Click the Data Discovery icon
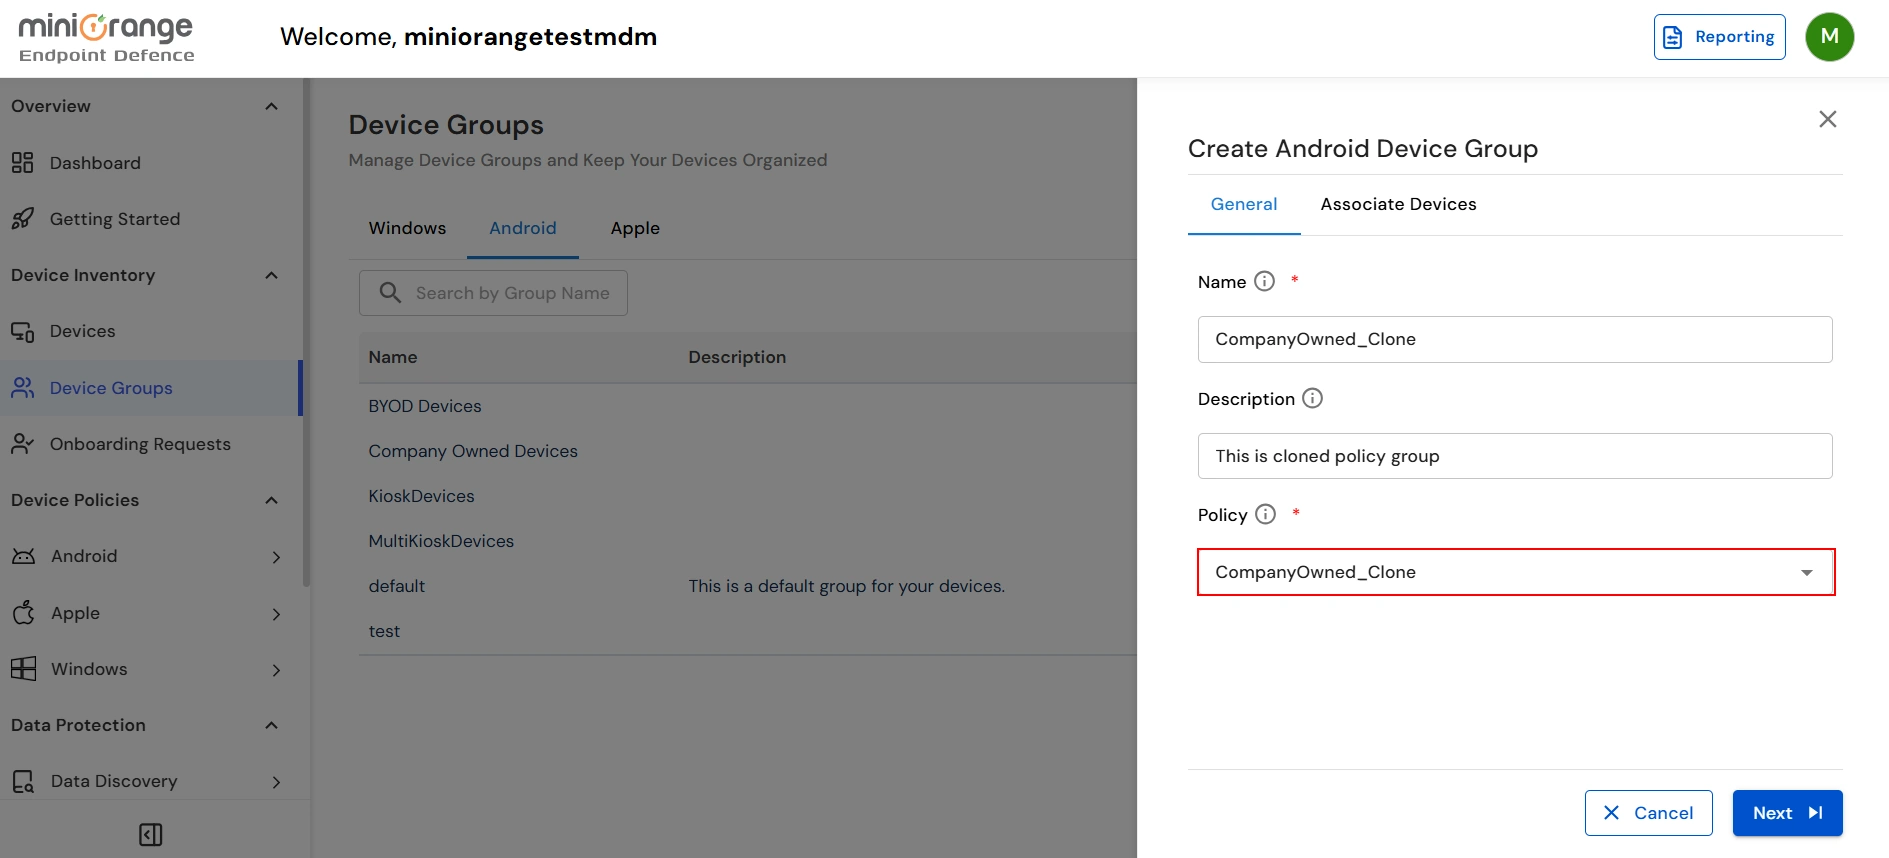The width and height of the screenshot is (1889, 858). (23, 781)
